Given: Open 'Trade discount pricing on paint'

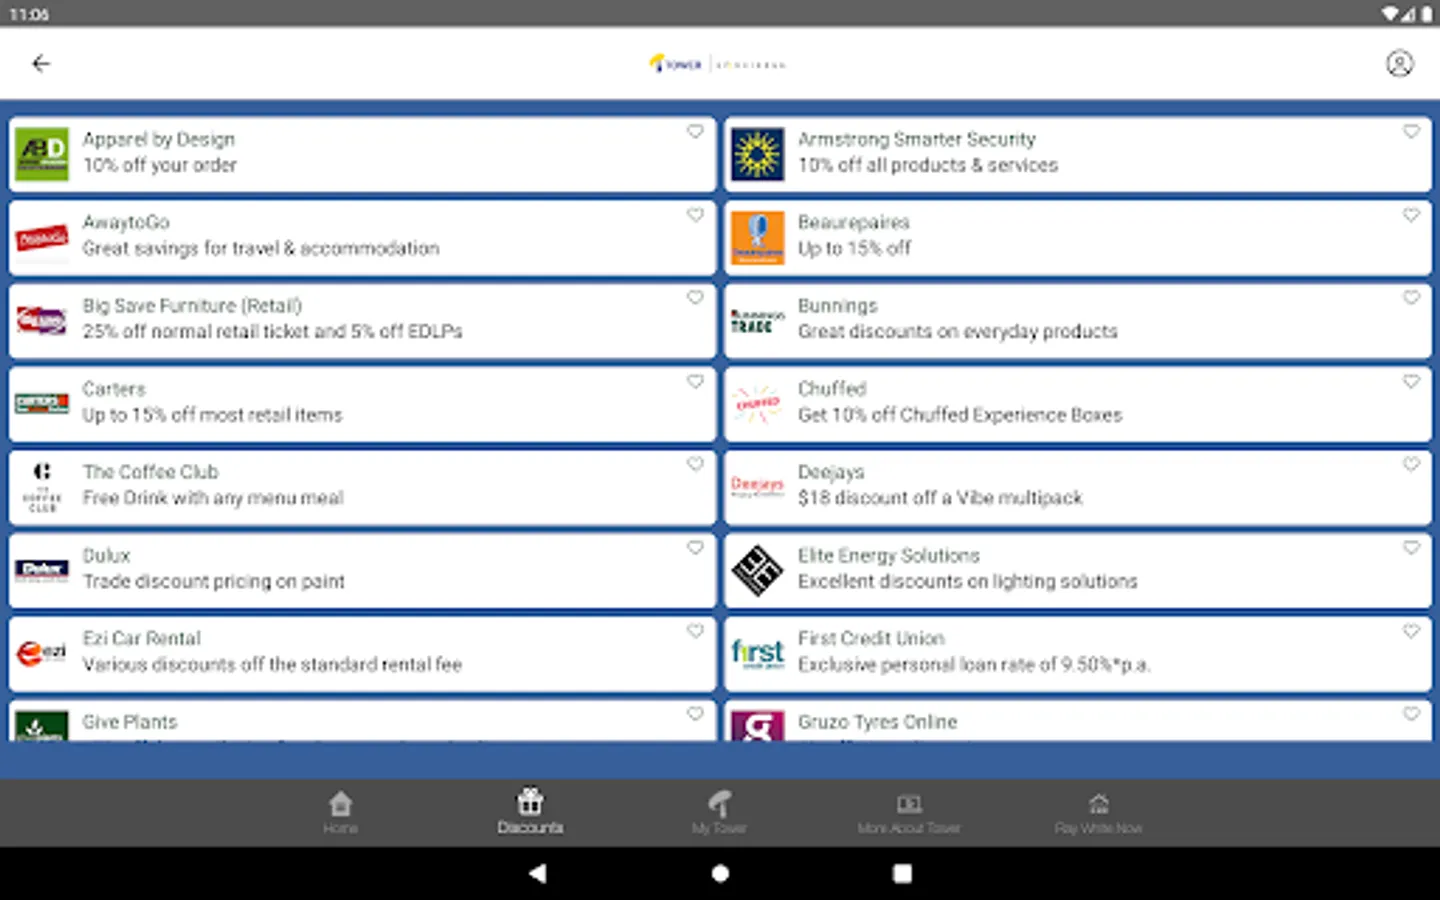Looking at the screenshot, I should (214, 582).
